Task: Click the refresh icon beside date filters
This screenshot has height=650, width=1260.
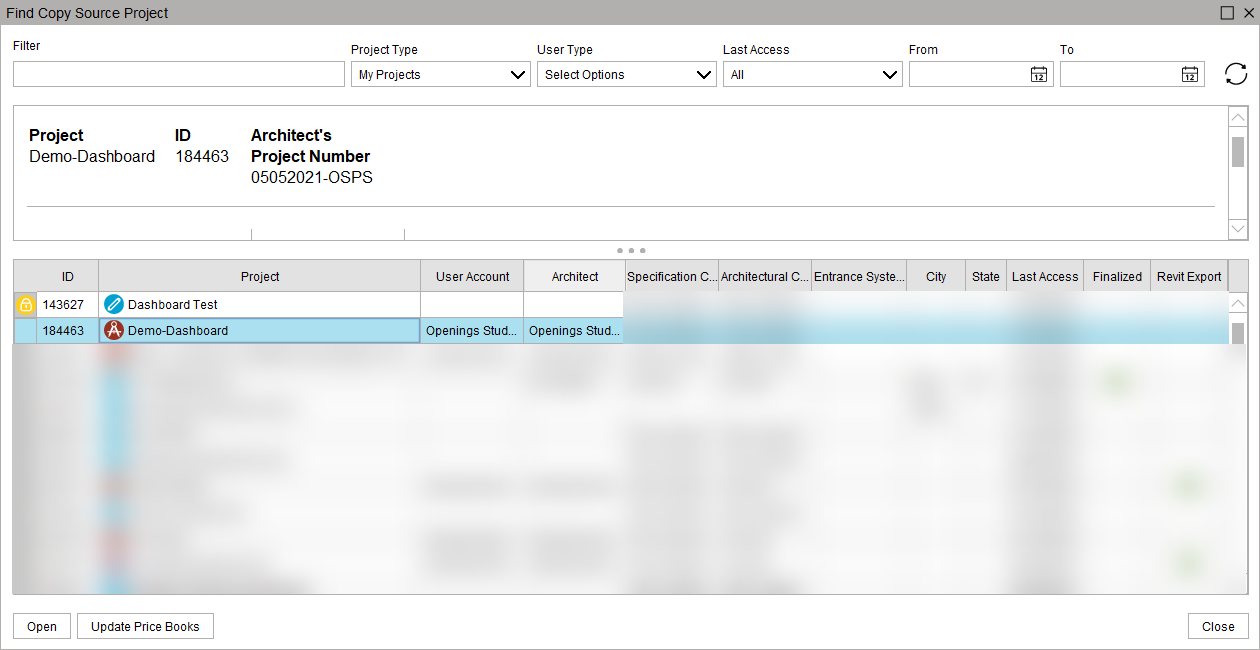Action: [1236, 74]
